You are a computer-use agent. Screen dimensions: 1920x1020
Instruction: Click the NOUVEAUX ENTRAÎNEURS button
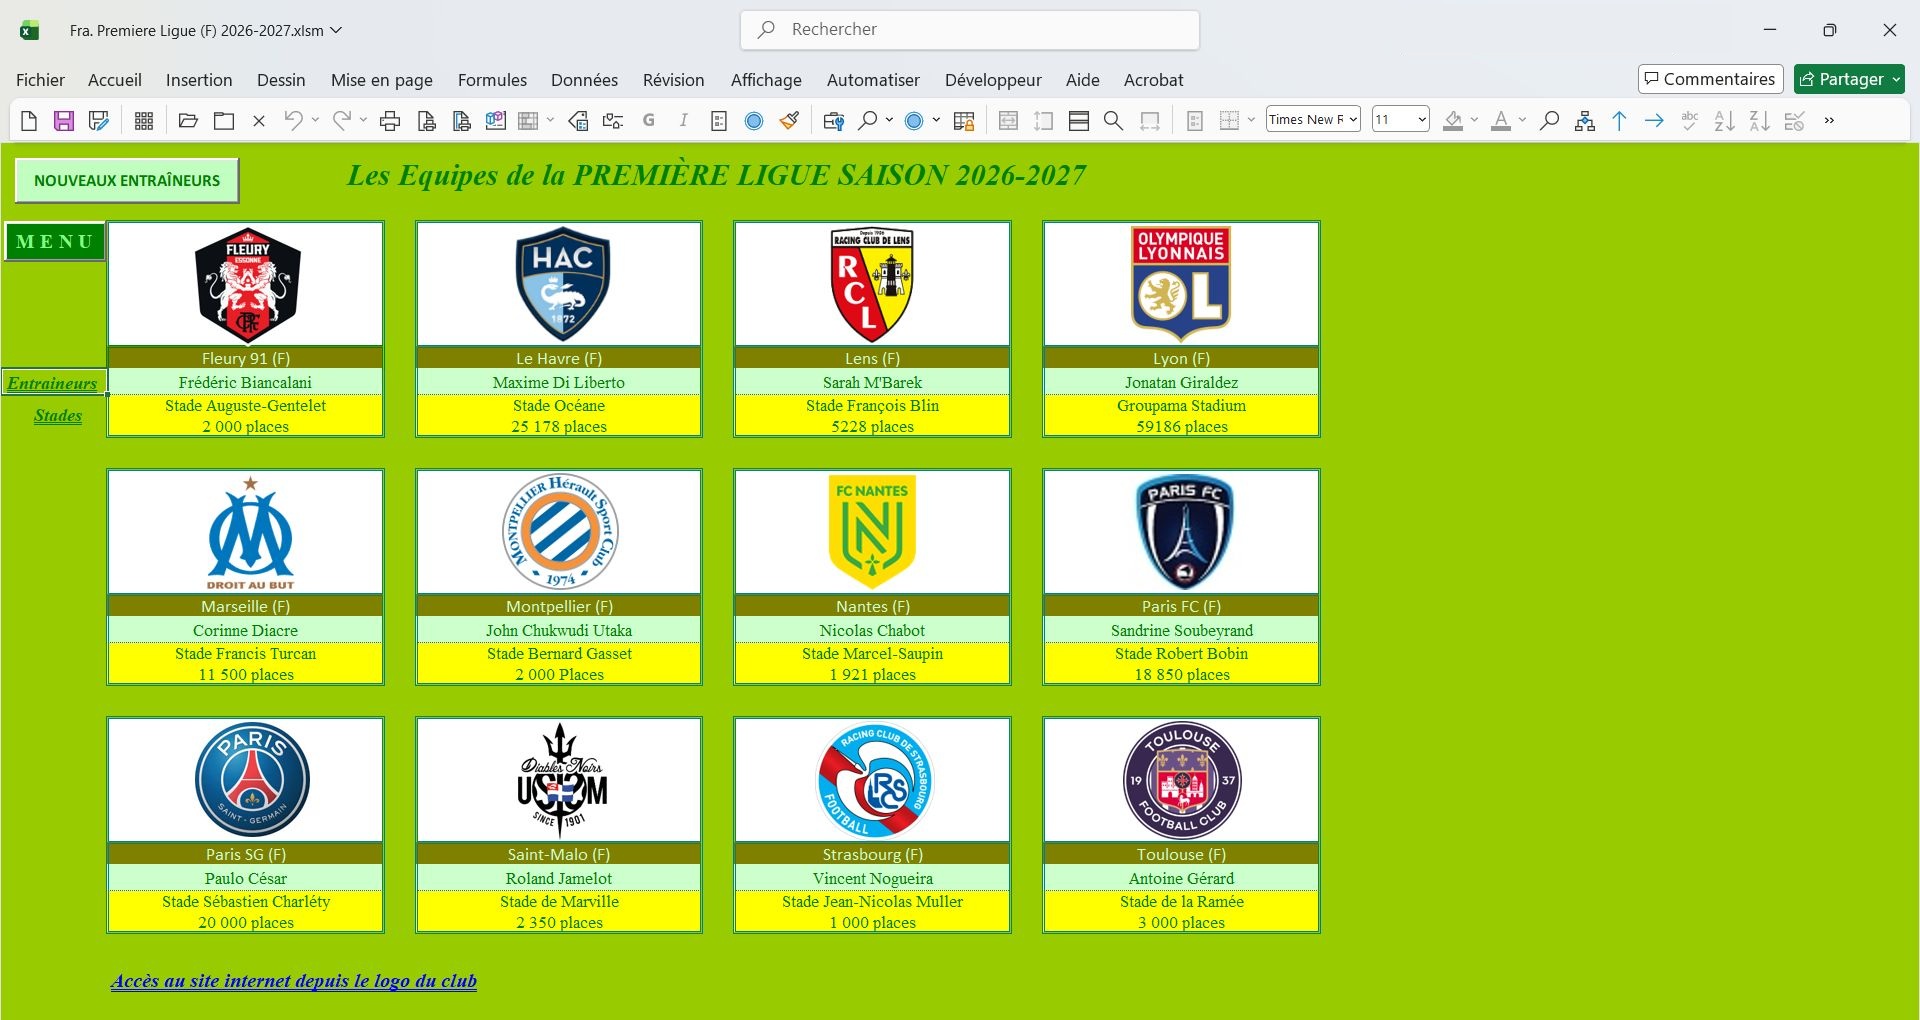(x=127, y=181)
